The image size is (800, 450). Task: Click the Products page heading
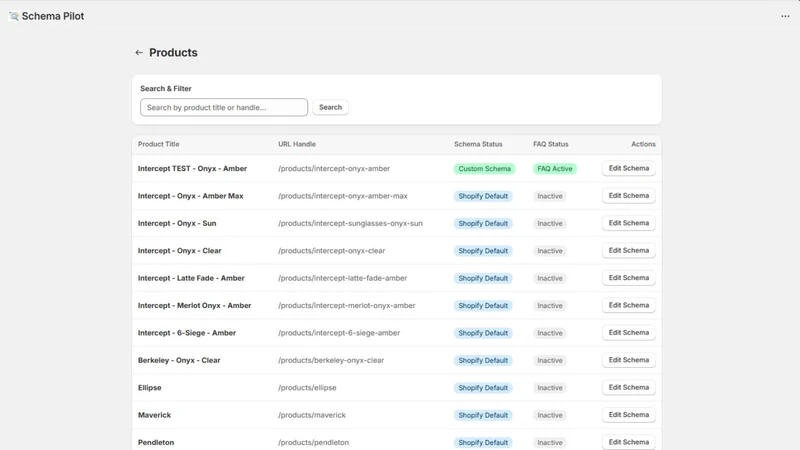click(x=173, y=53)
